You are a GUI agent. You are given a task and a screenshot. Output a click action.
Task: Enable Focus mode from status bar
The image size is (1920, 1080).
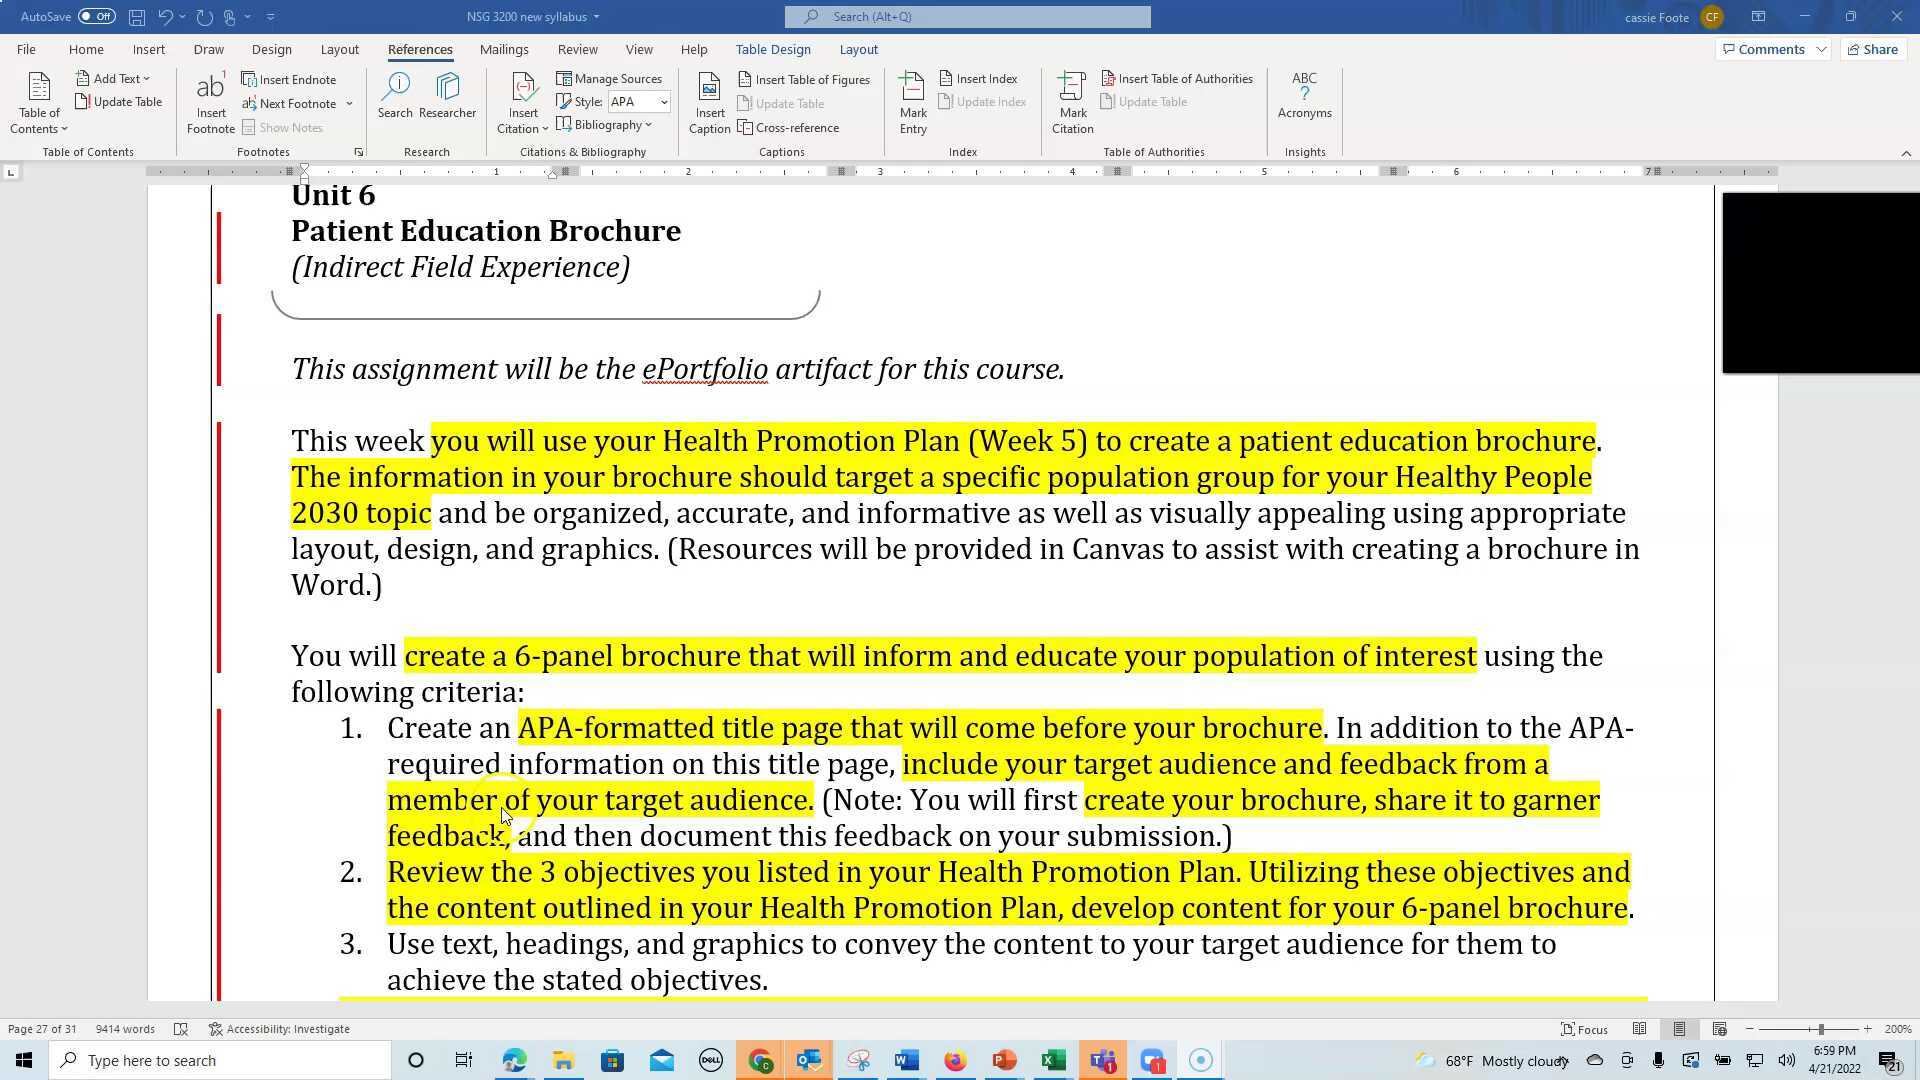[1583, 1029]
